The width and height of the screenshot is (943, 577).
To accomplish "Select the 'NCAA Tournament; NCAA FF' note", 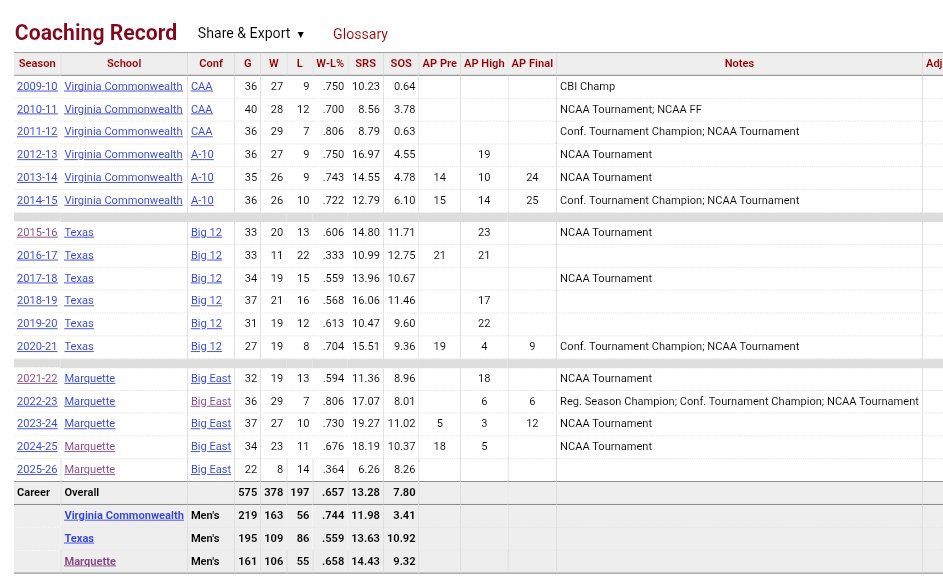I will (631, 109).
